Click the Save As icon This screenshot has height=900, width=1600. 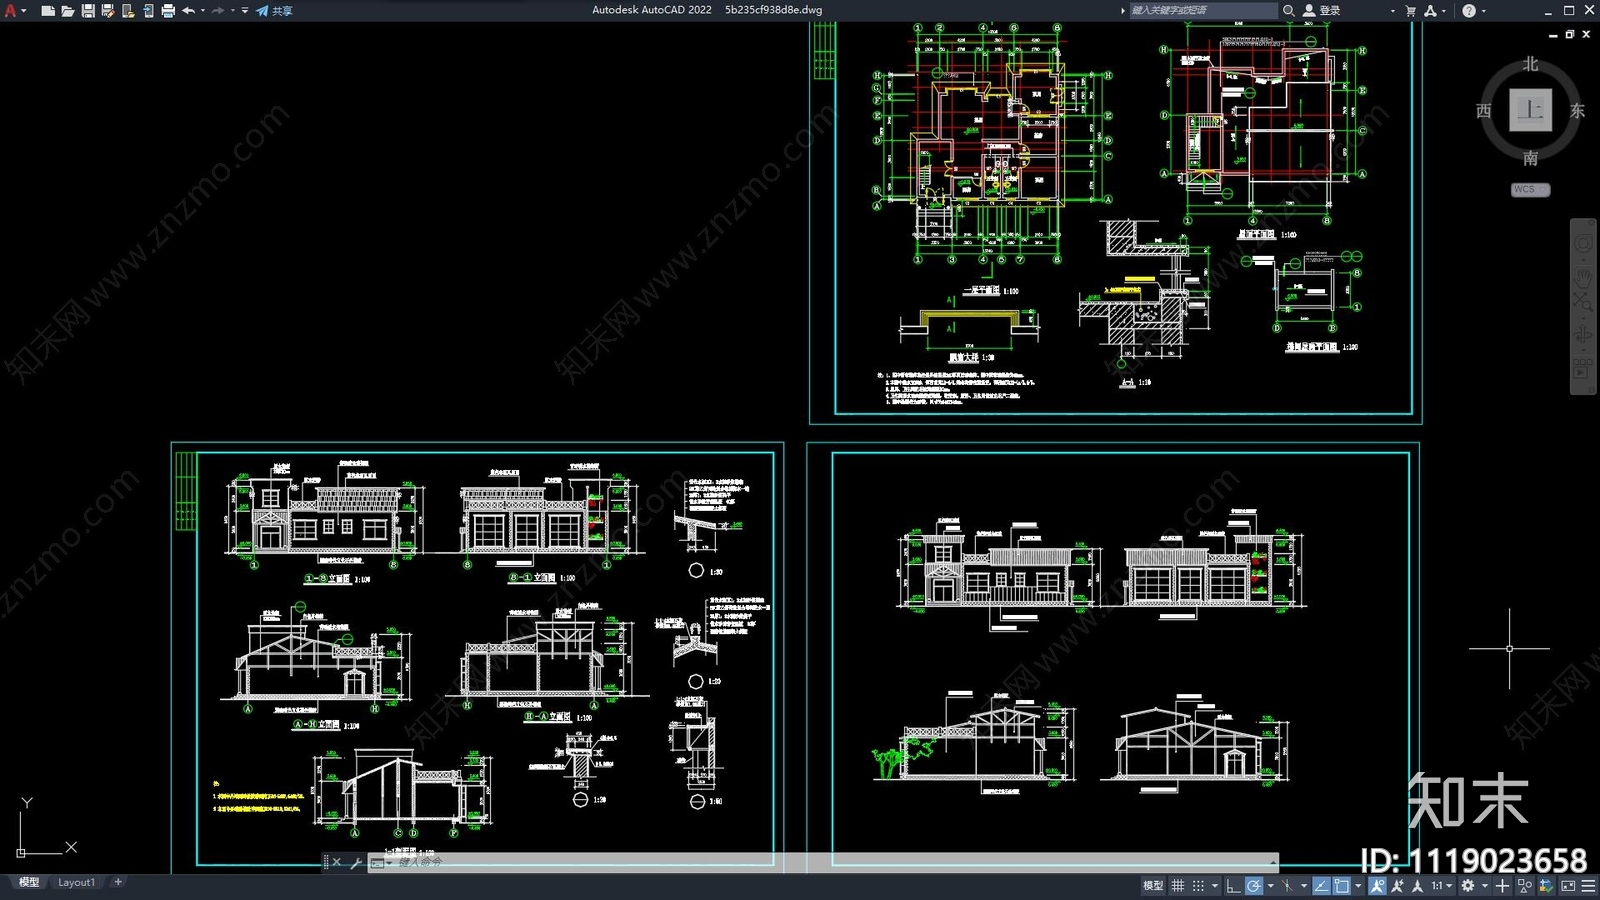(x=108, y=10)
